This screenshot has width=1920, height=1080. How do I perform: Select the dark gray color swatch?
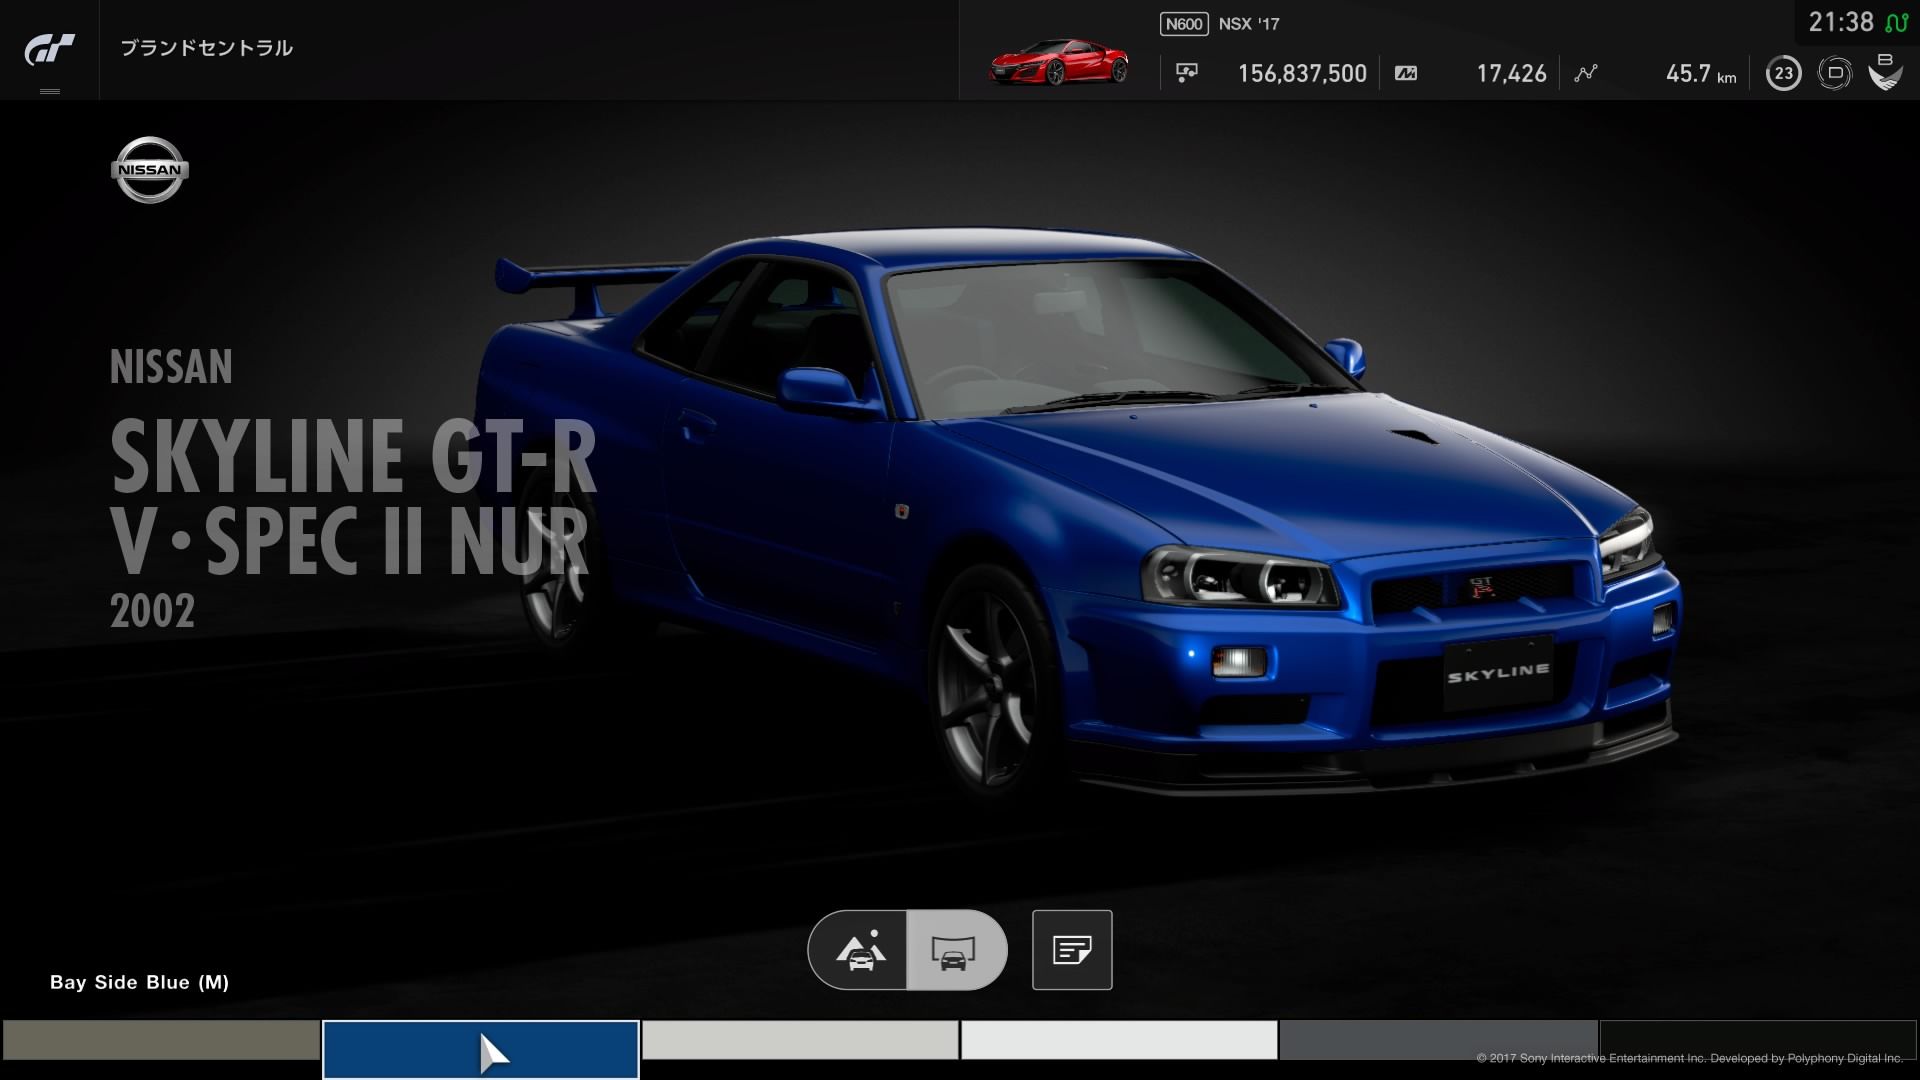tap(1438, 1040)
